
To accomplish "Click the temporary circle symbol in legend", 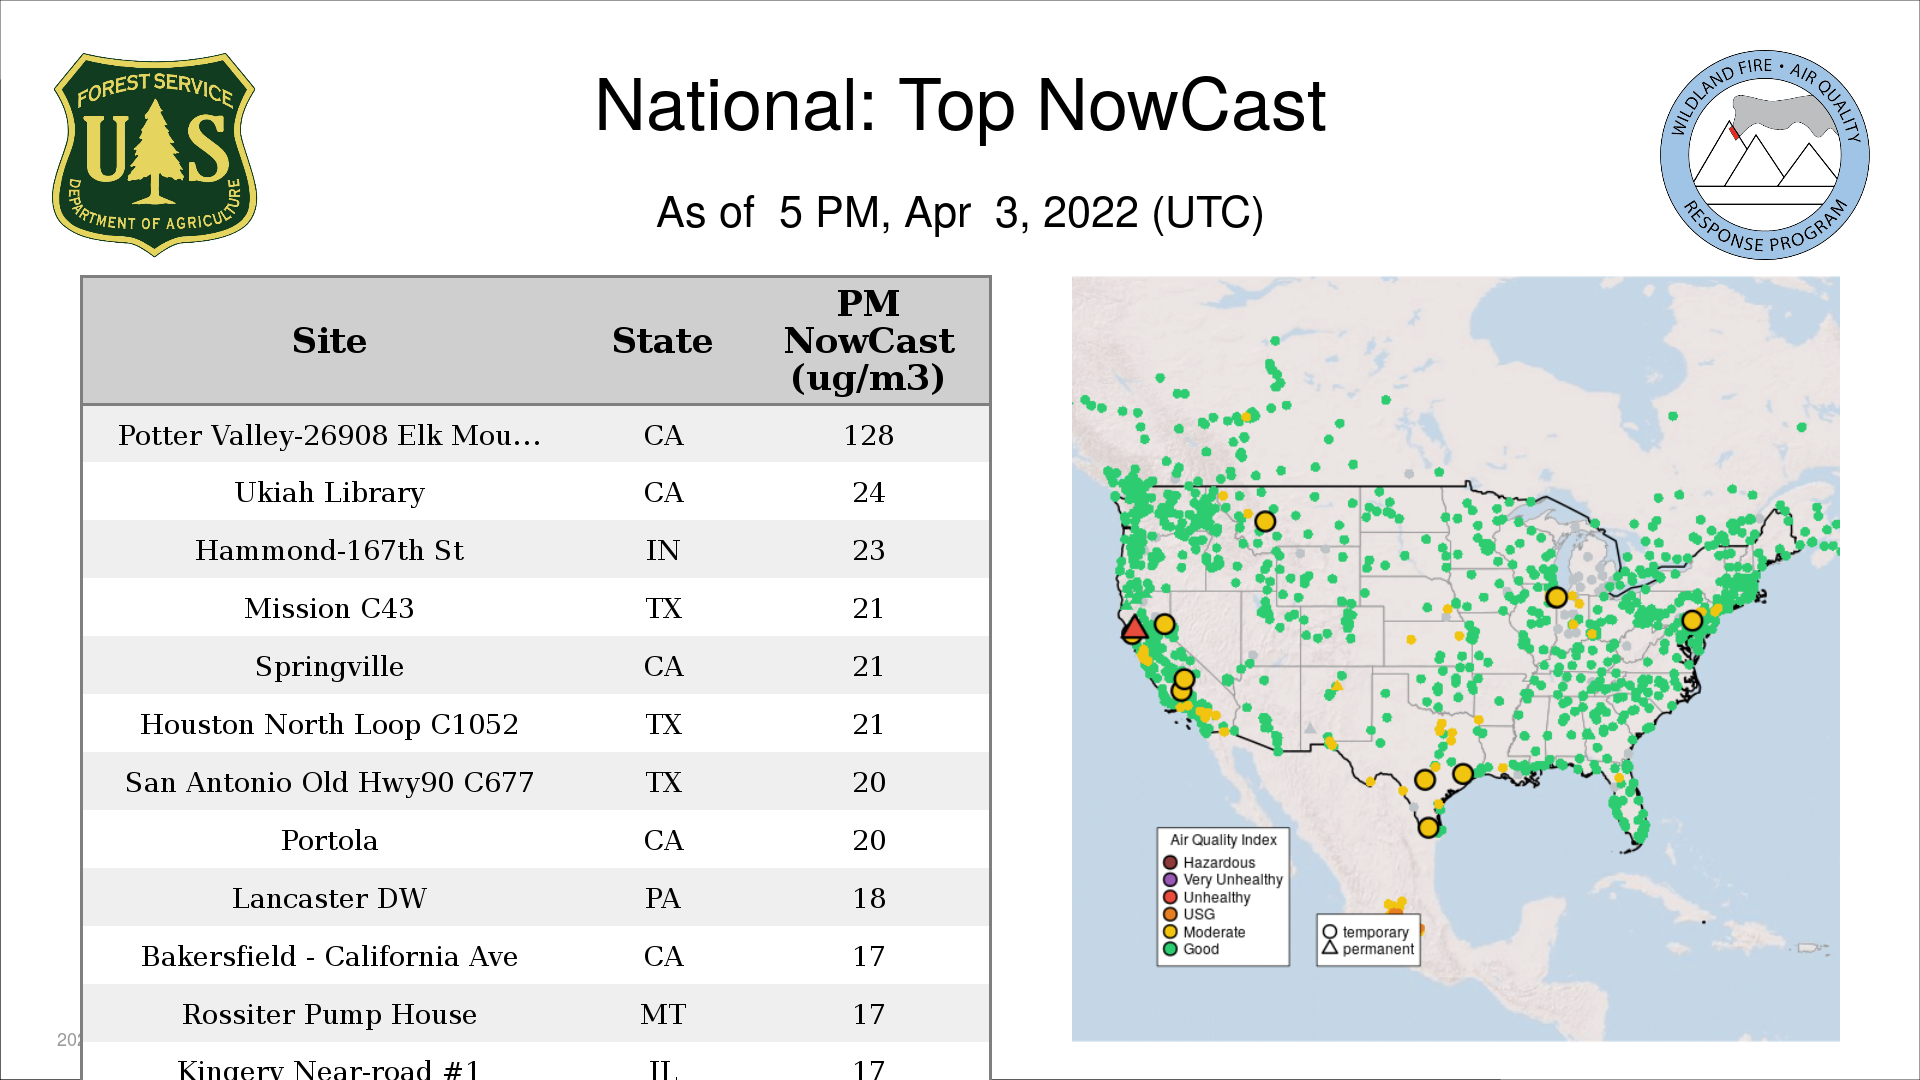I will tap(1330, 931).
